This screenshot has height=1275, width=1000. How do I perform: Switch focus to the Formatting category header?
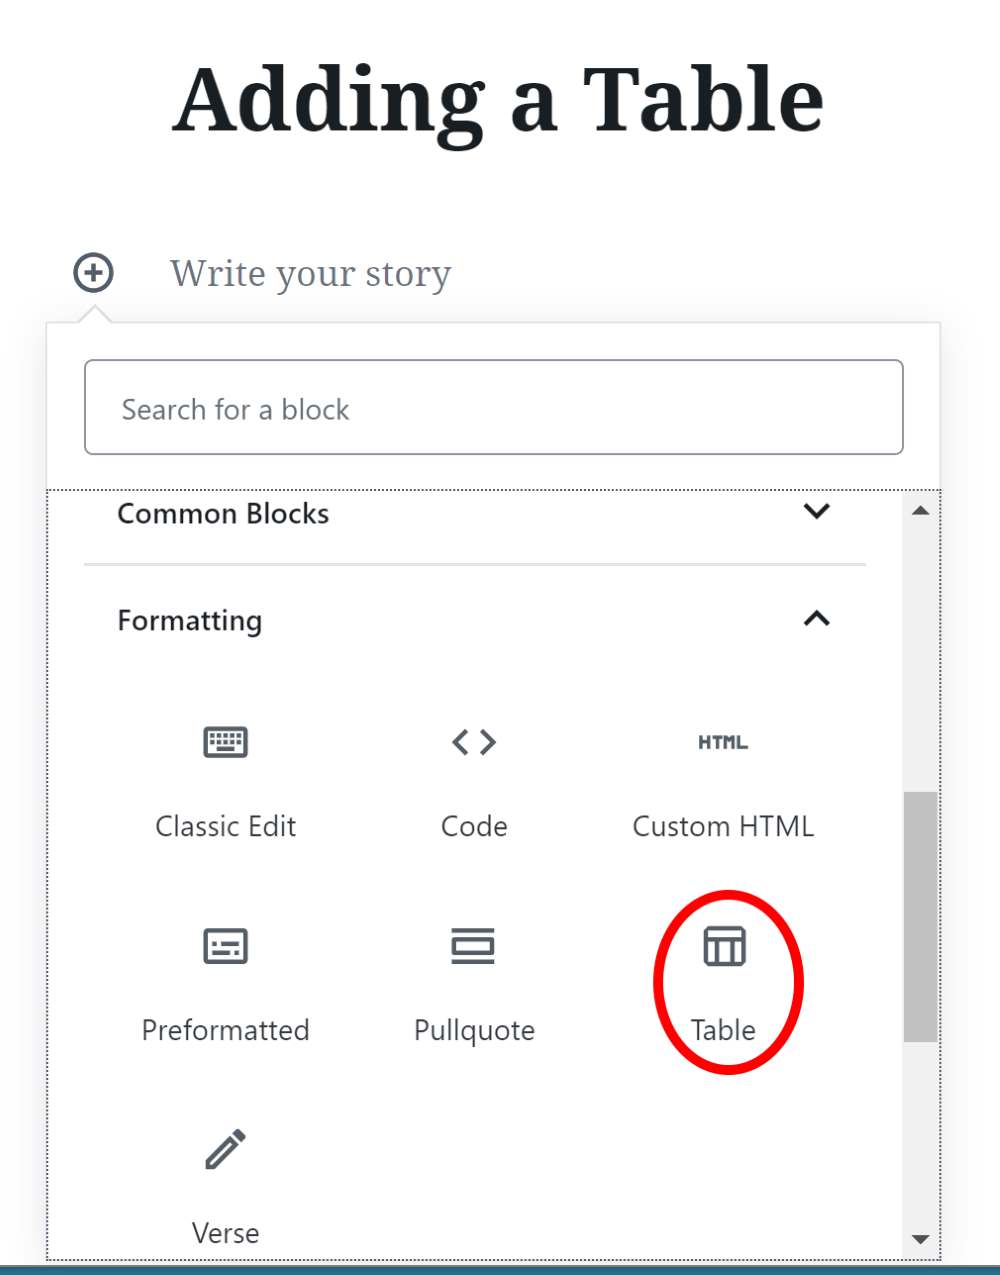189,620
